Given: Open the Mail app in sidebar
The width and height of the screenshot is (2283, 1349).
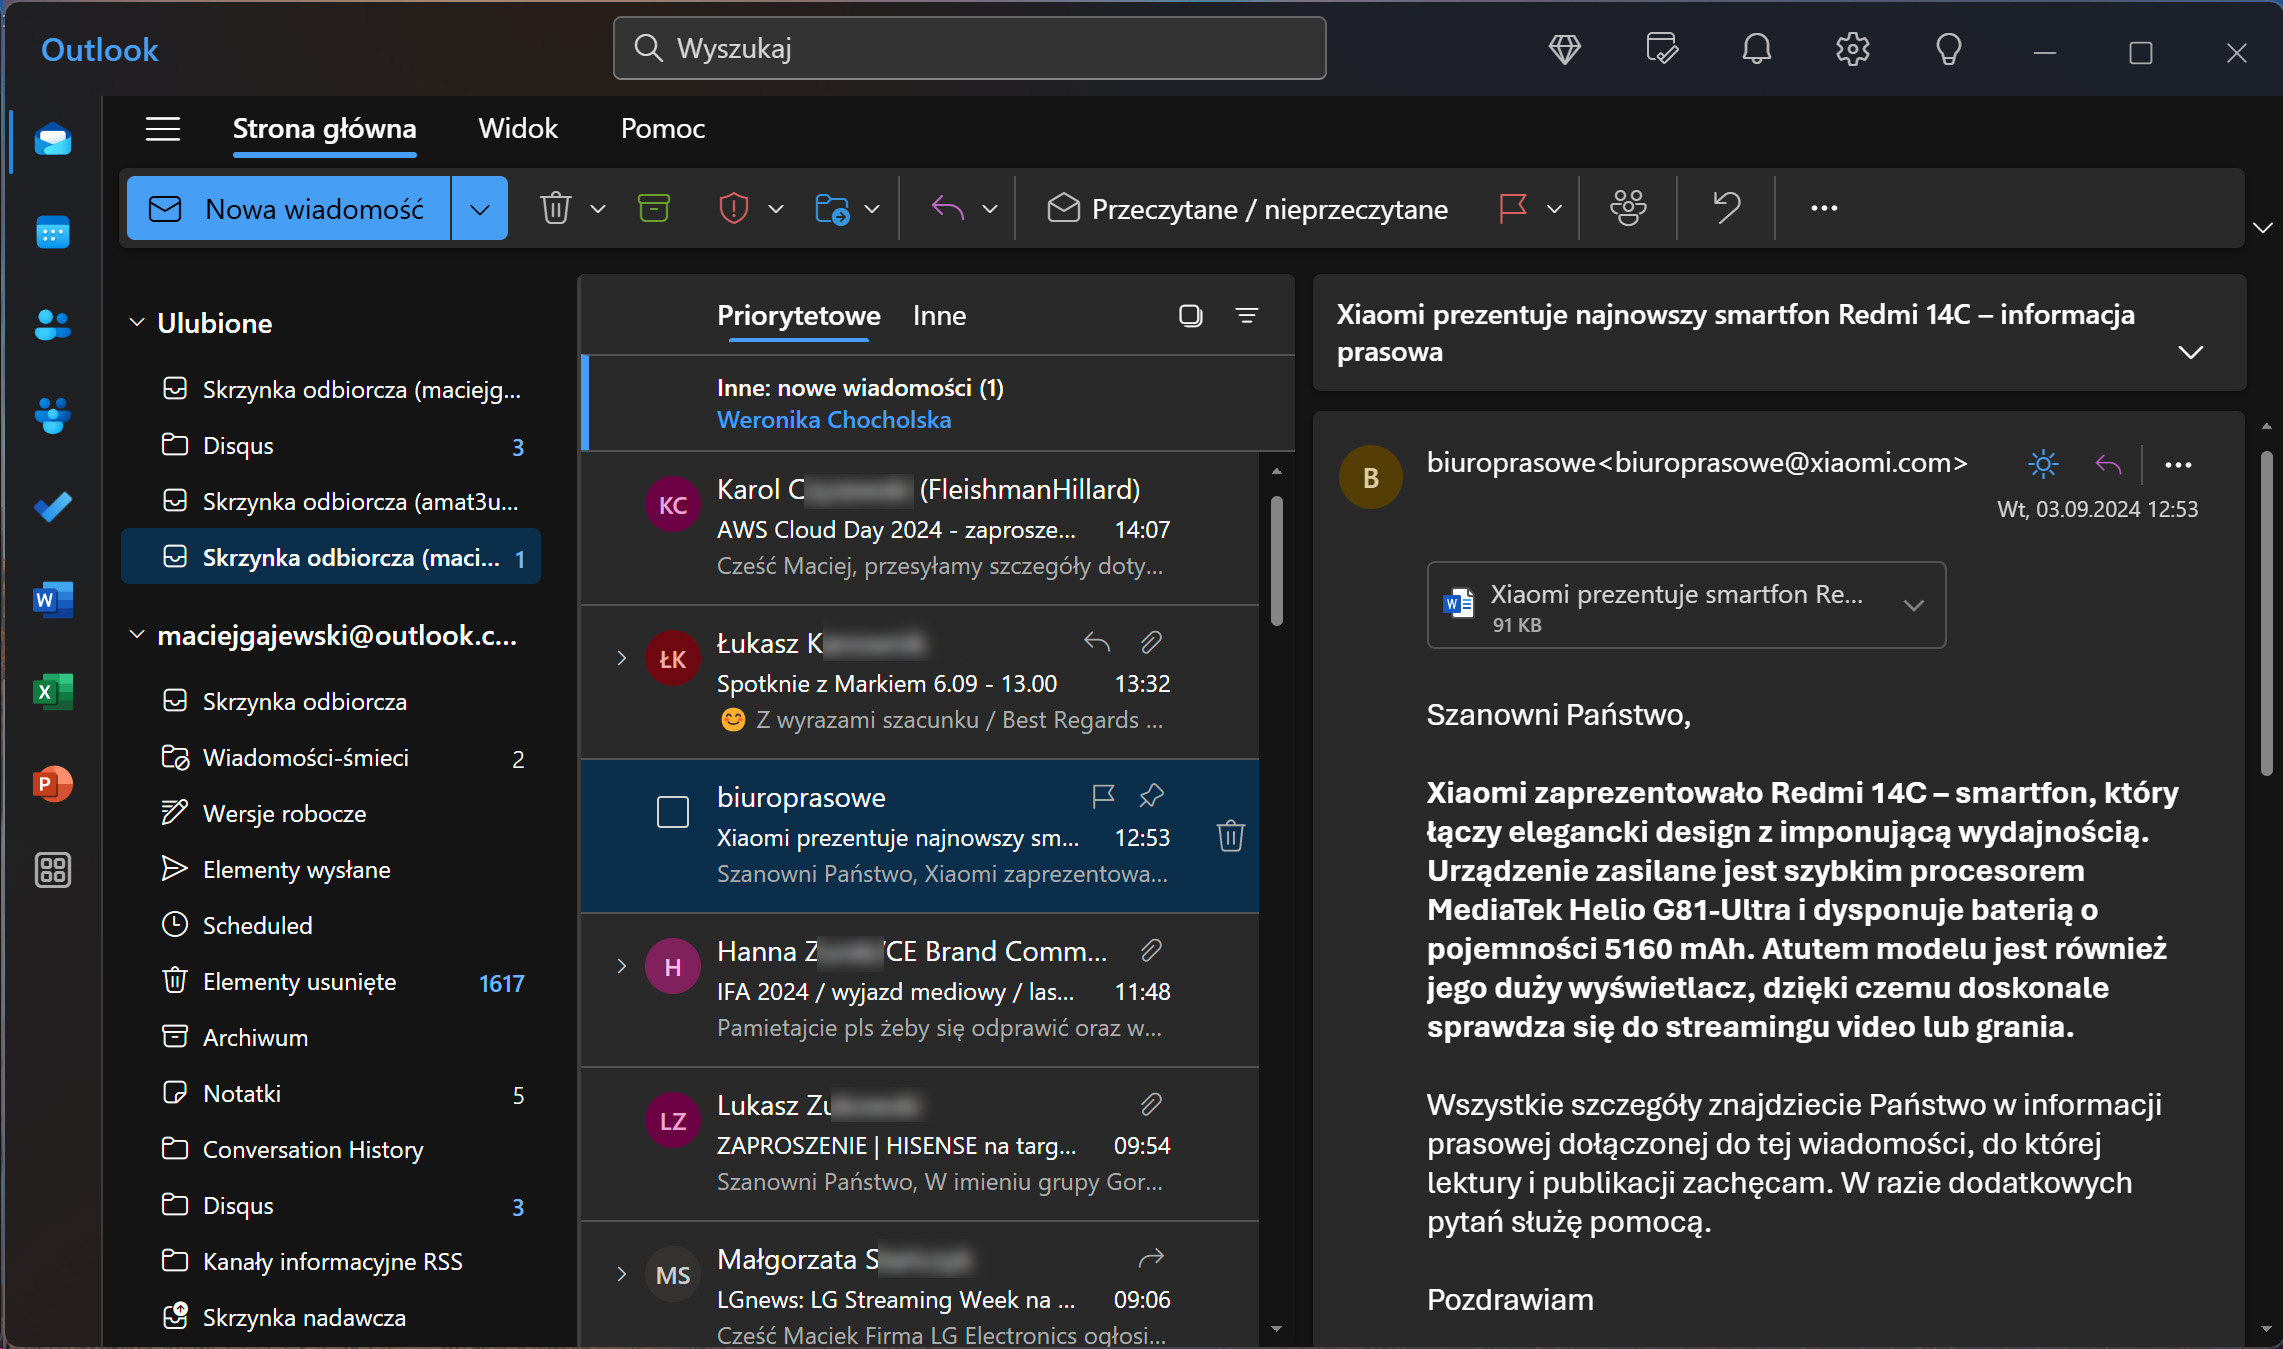Looking at the screenshot, I should point(53,141).
